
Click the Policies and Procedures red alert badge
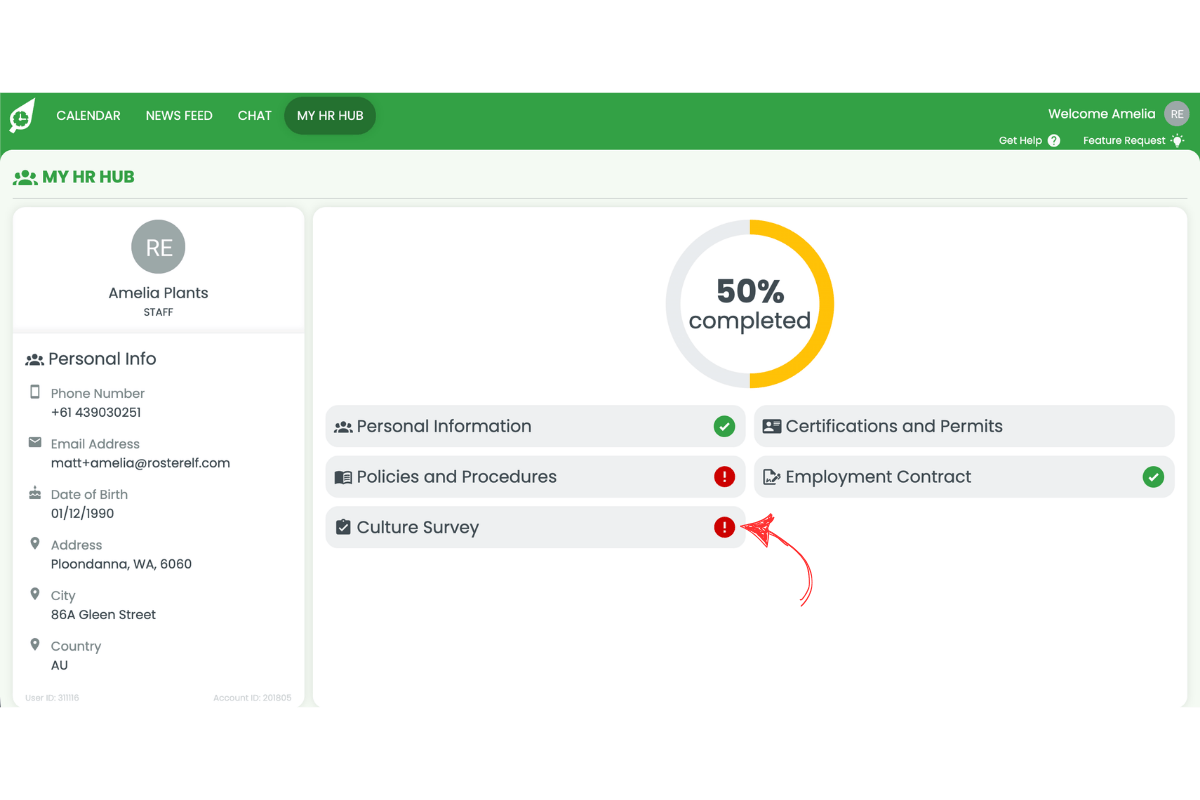[724, 477]
